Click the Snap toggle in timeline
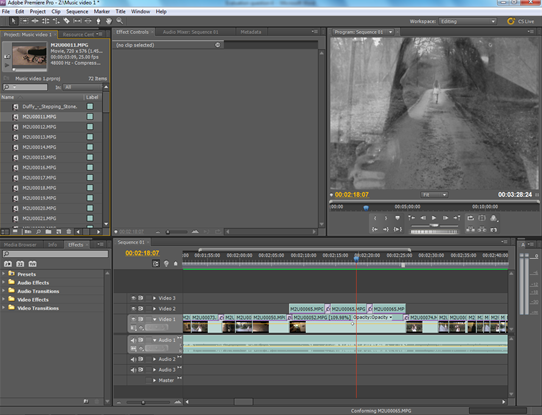 156,264
